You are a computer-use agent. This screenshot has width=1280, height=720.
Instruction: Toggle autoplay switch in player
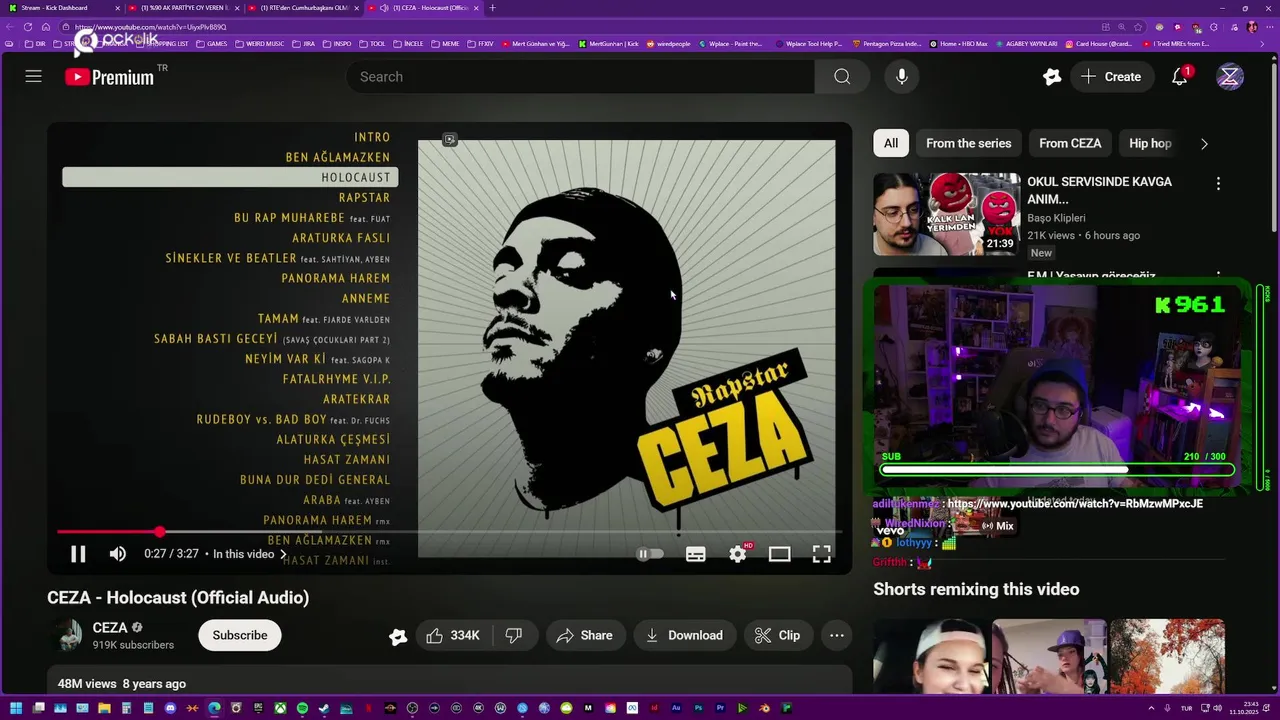[x=650, y=554]
